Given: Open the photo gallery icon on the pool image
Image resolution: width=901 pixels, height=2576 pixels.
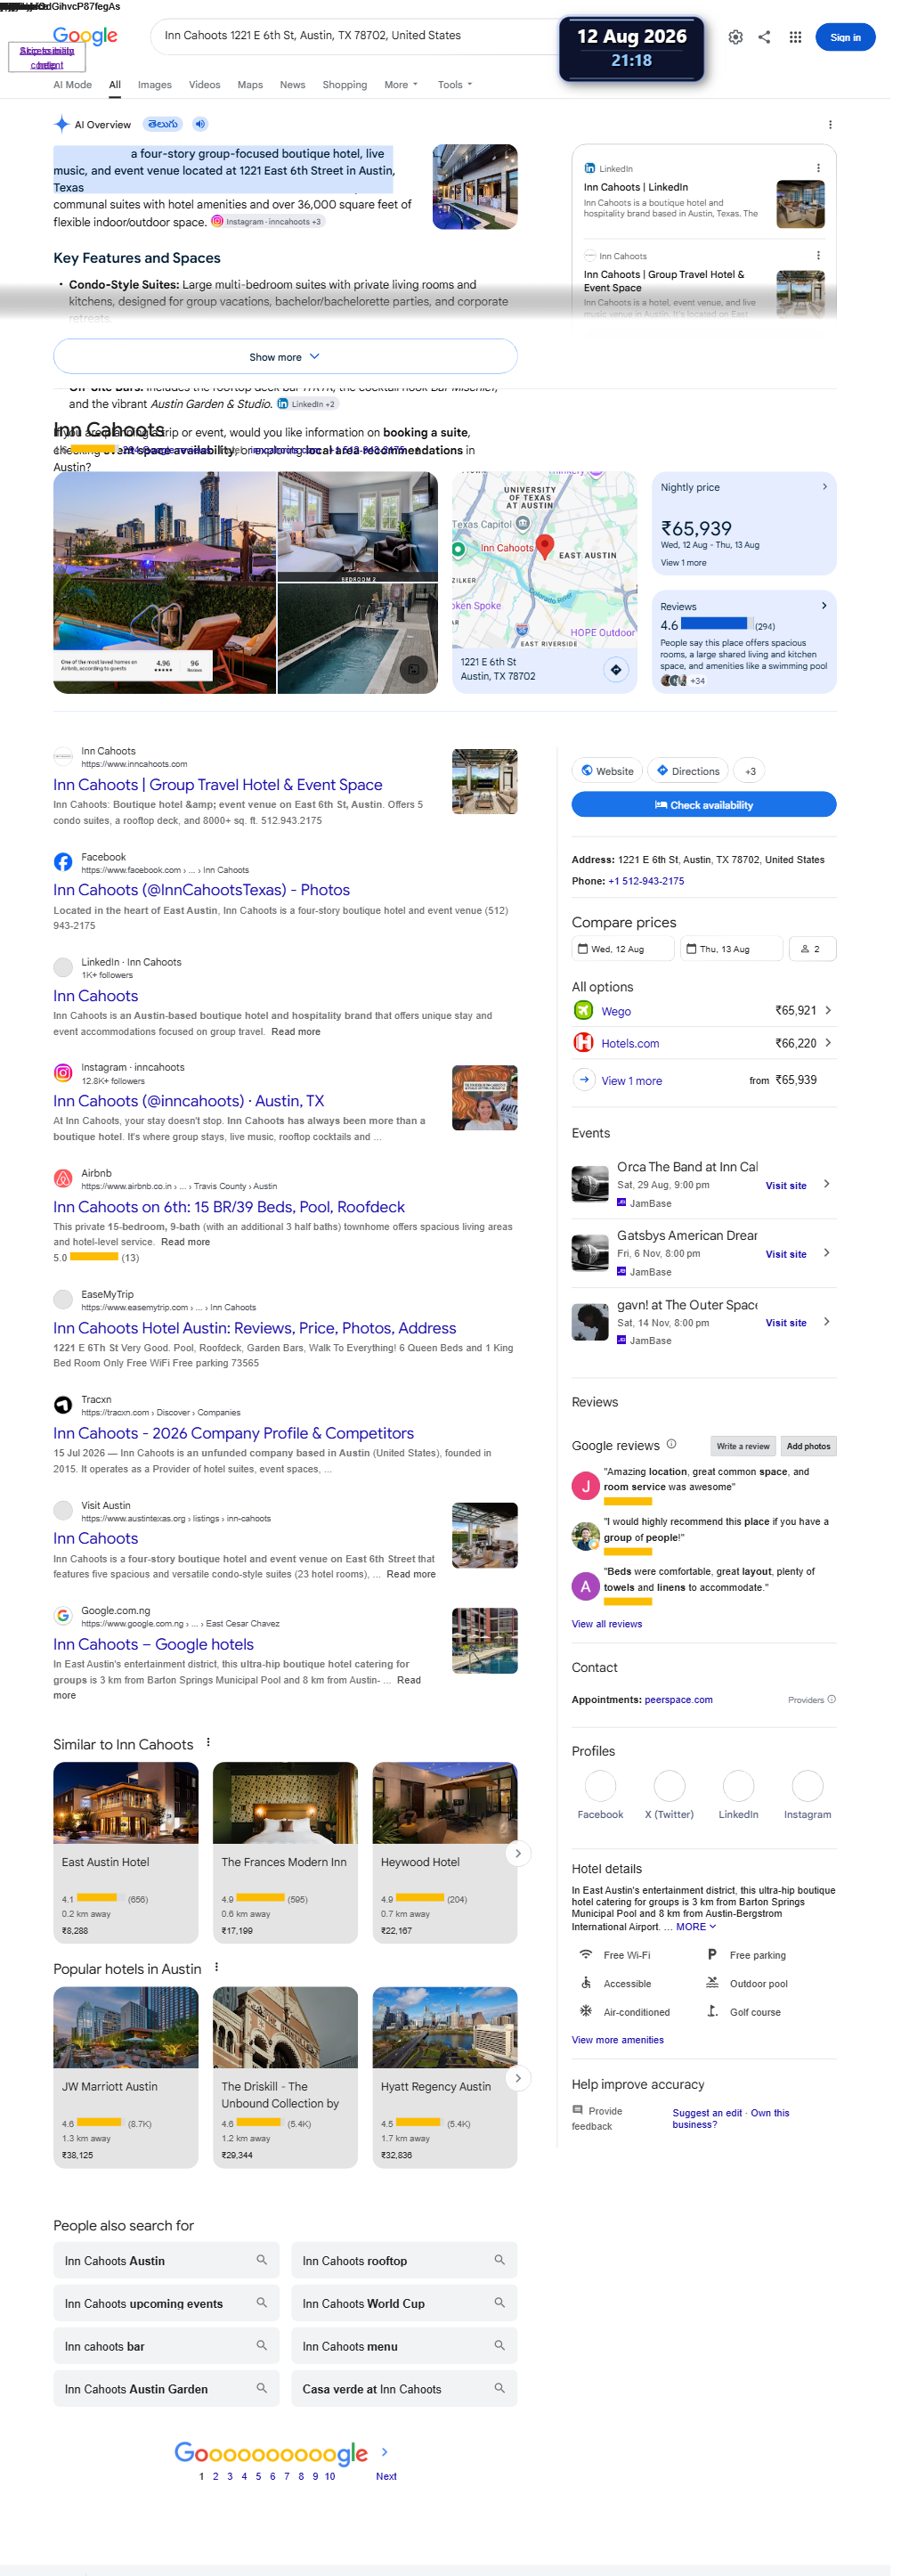Looking at the screenshot, I should pyautogui.click(x=413, y=669).
